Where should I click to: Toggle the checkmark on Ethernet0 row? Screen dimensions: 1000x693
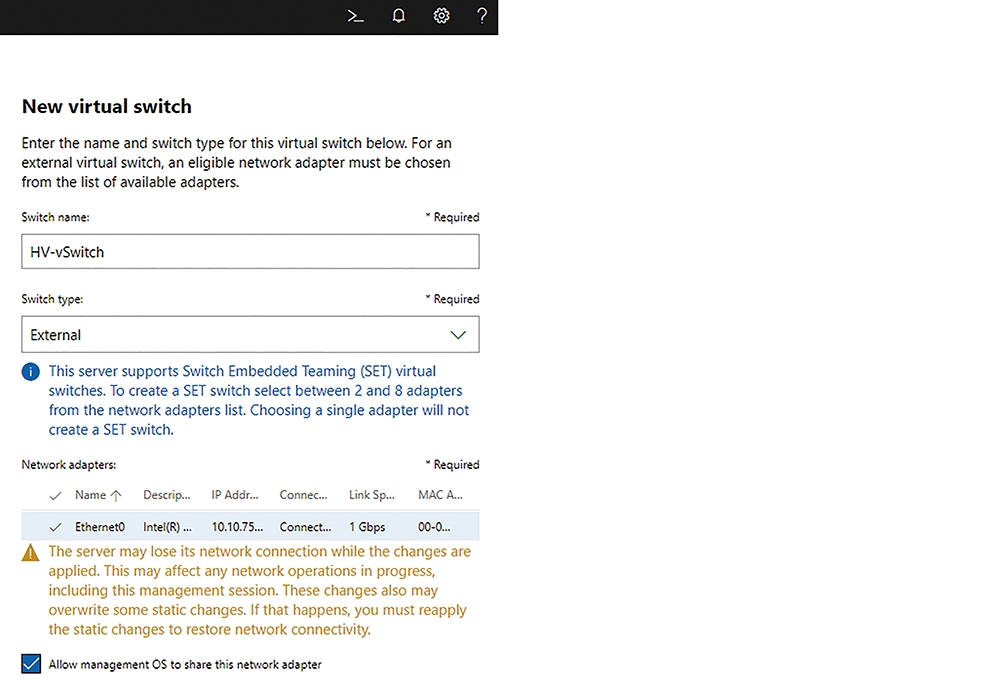point(55,527)
